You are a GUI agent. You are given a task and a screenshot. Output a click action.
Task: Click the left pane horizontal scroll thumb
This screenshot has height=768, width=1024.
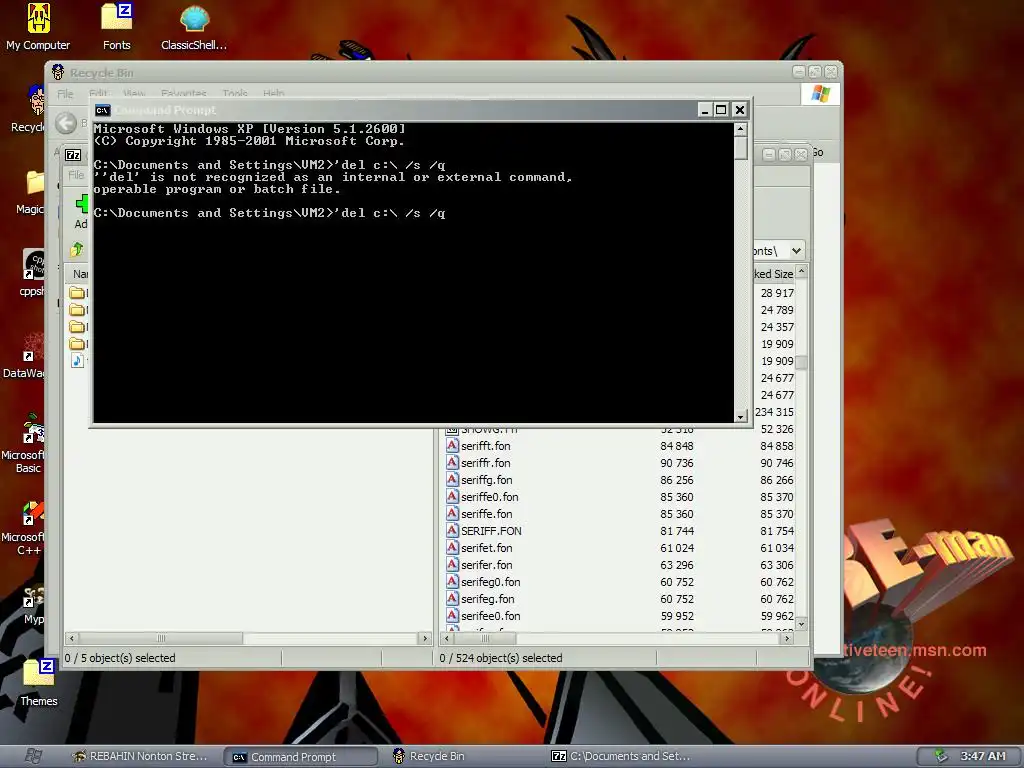pyautogui.click(x=161, y=638)
